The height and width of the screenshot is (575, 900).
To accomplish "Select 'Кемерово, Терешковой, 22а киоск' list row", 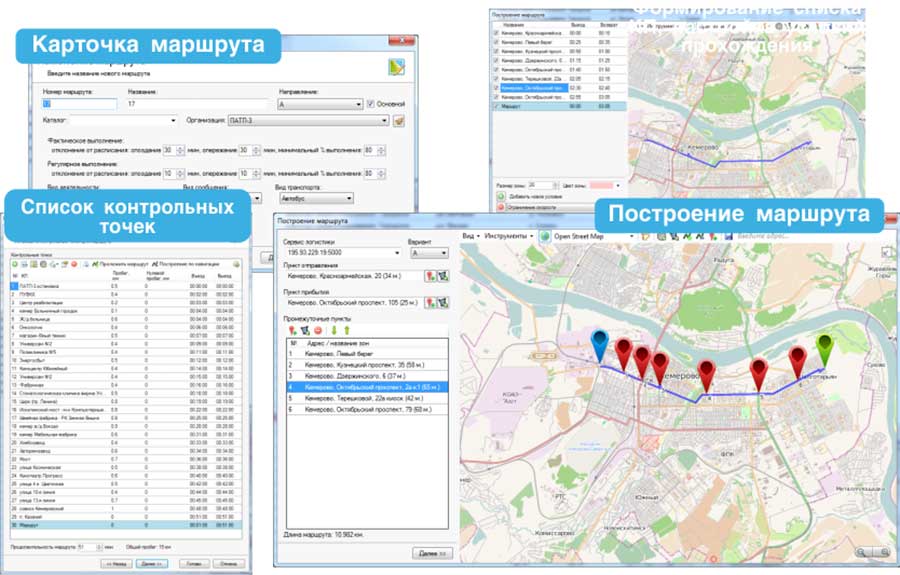I will [x=362, y=396].
